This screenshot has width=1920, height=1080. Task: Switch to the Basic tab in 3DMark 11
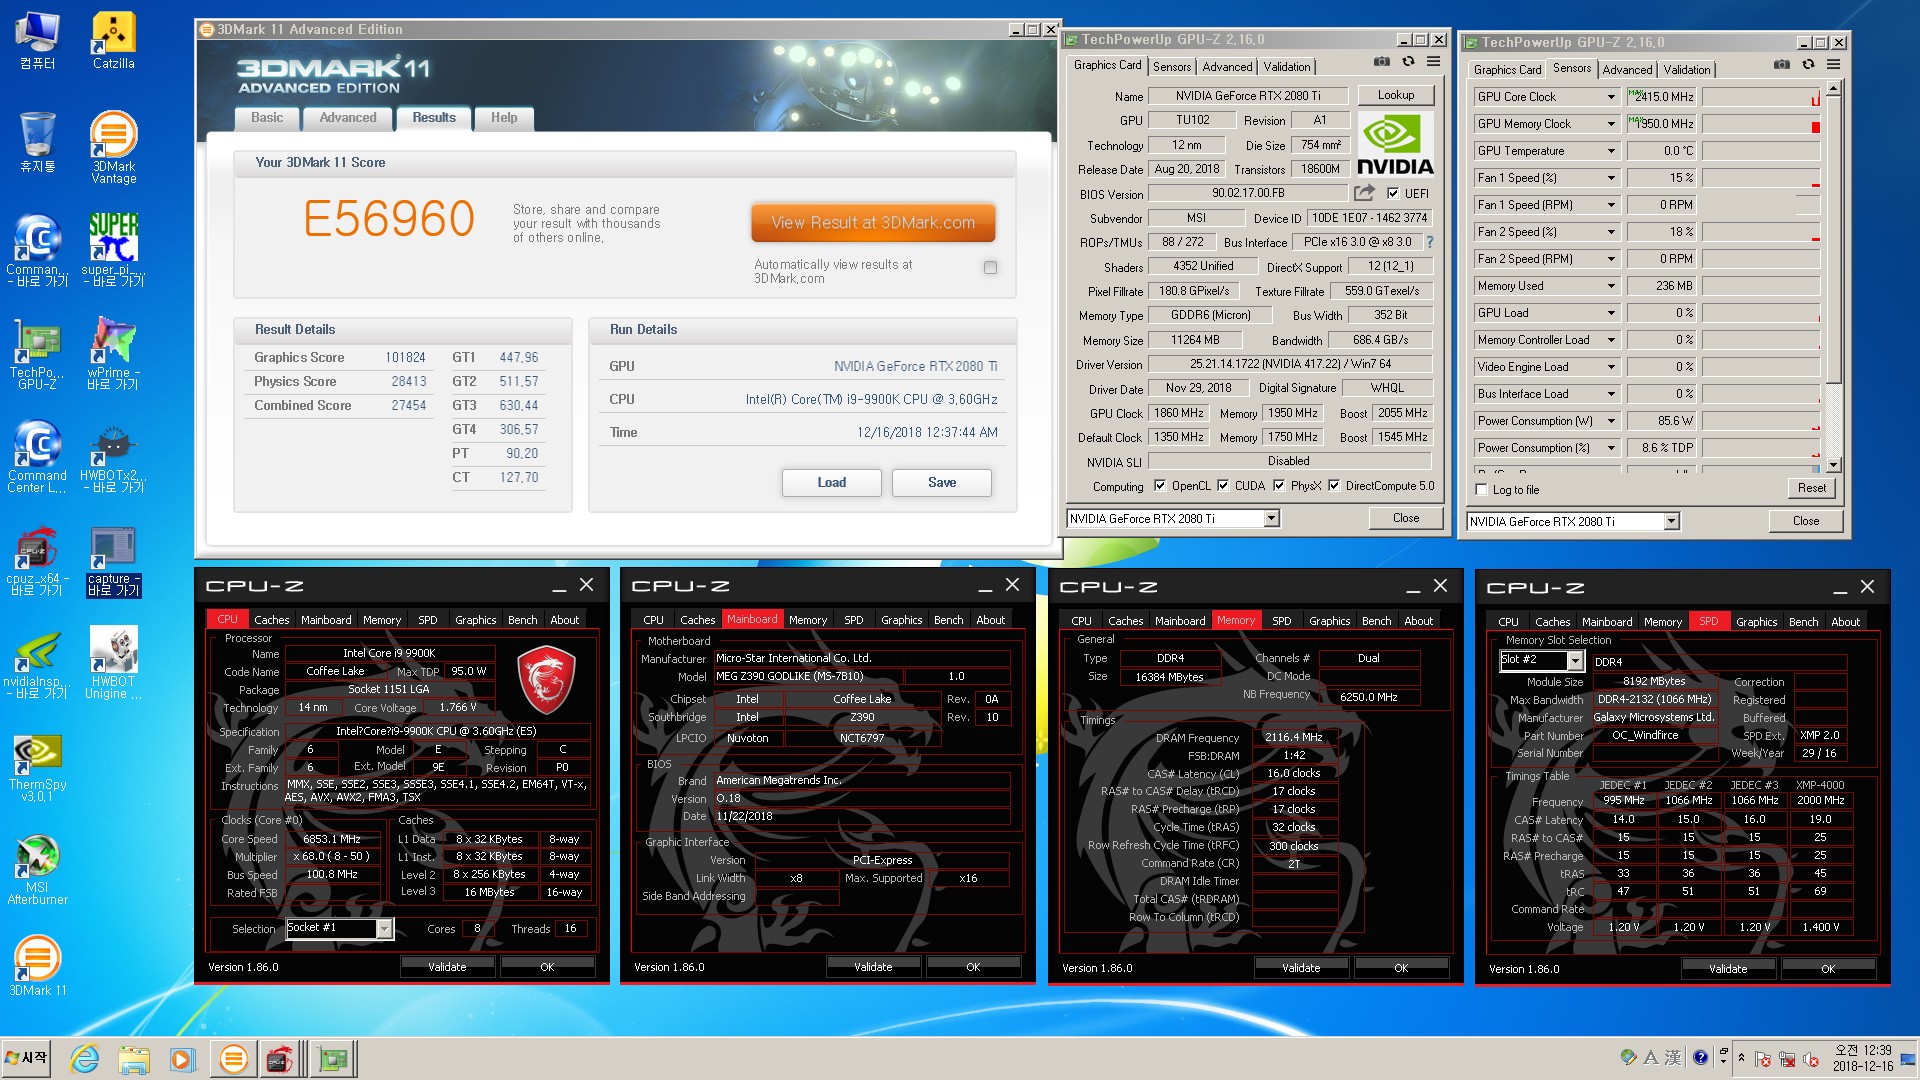coord(267,118)
